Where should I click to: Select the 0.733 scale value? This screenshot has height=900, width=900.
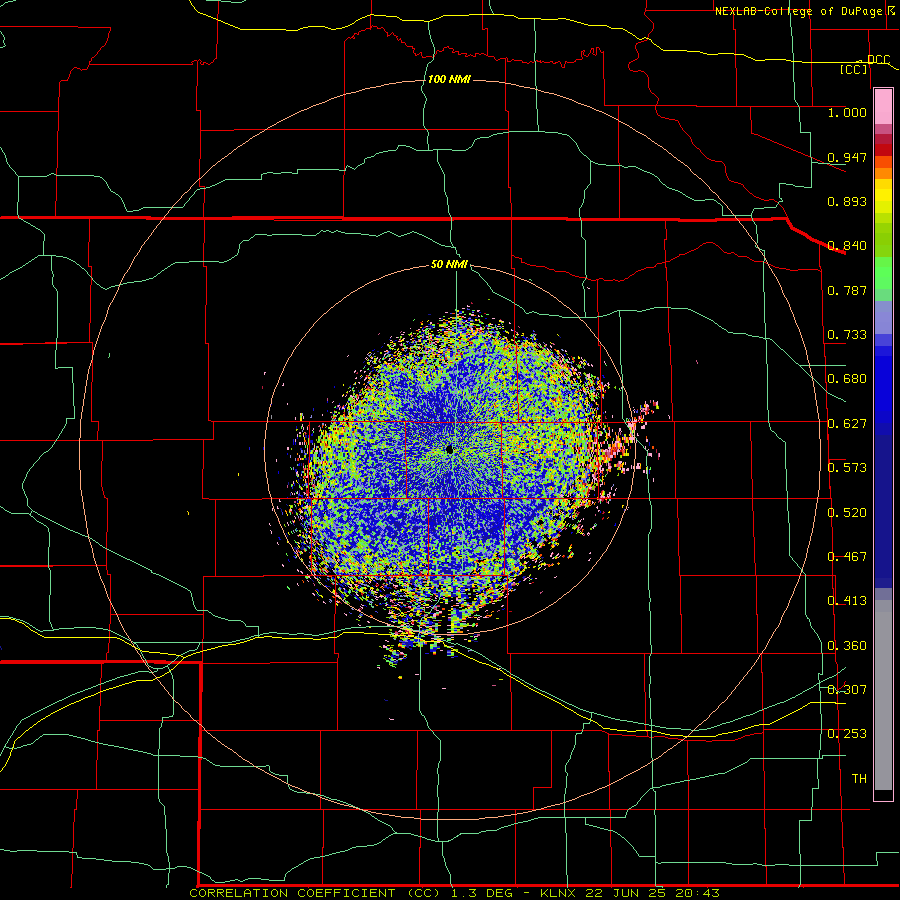point(847,335)
